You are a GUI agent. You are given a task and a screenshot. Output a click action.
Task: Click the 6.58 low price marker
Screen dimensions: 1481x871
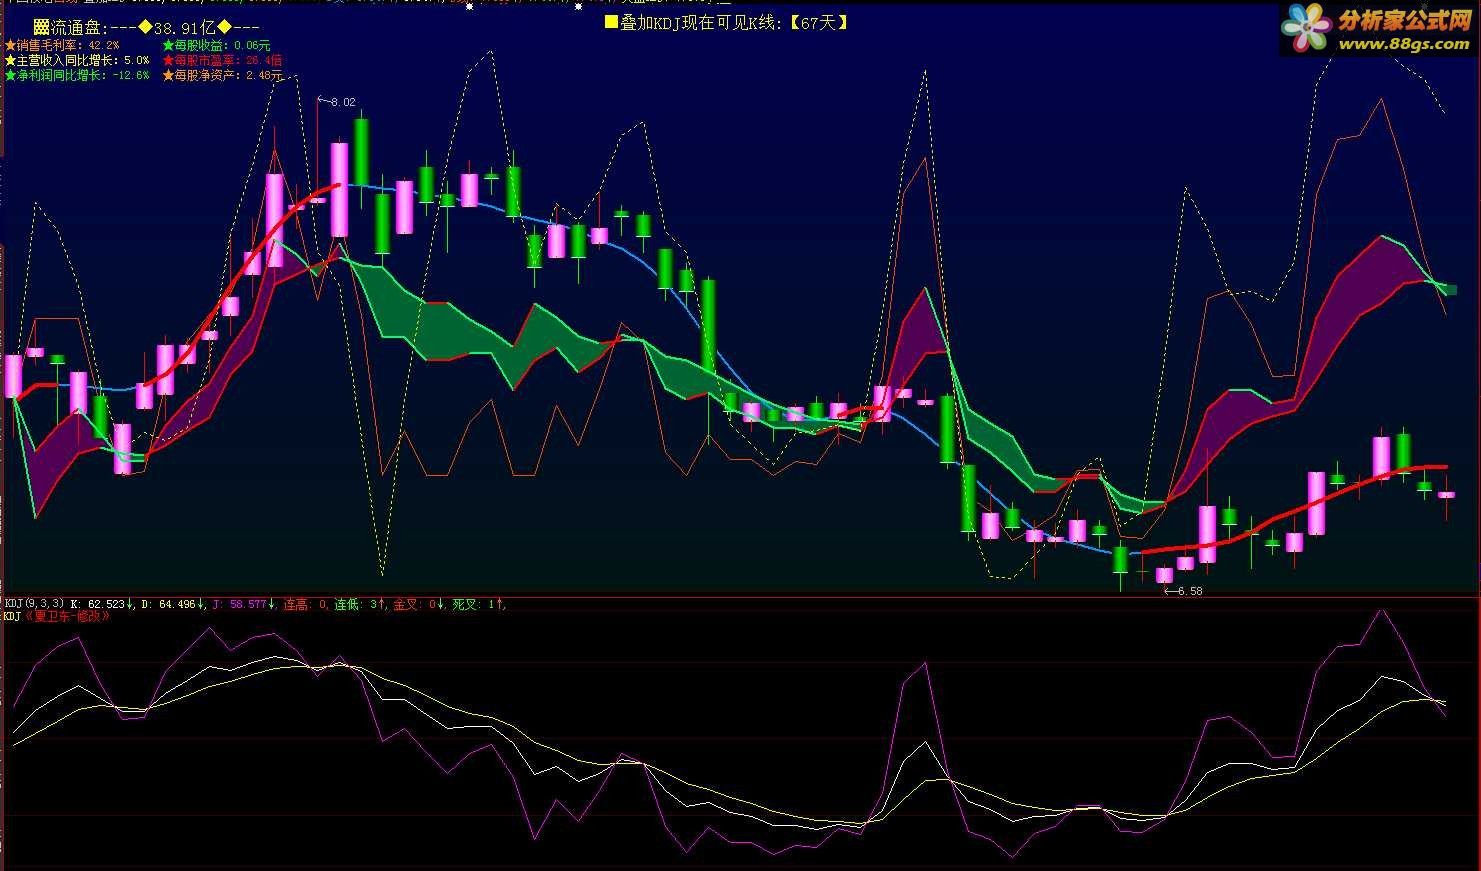(1185, 591)
